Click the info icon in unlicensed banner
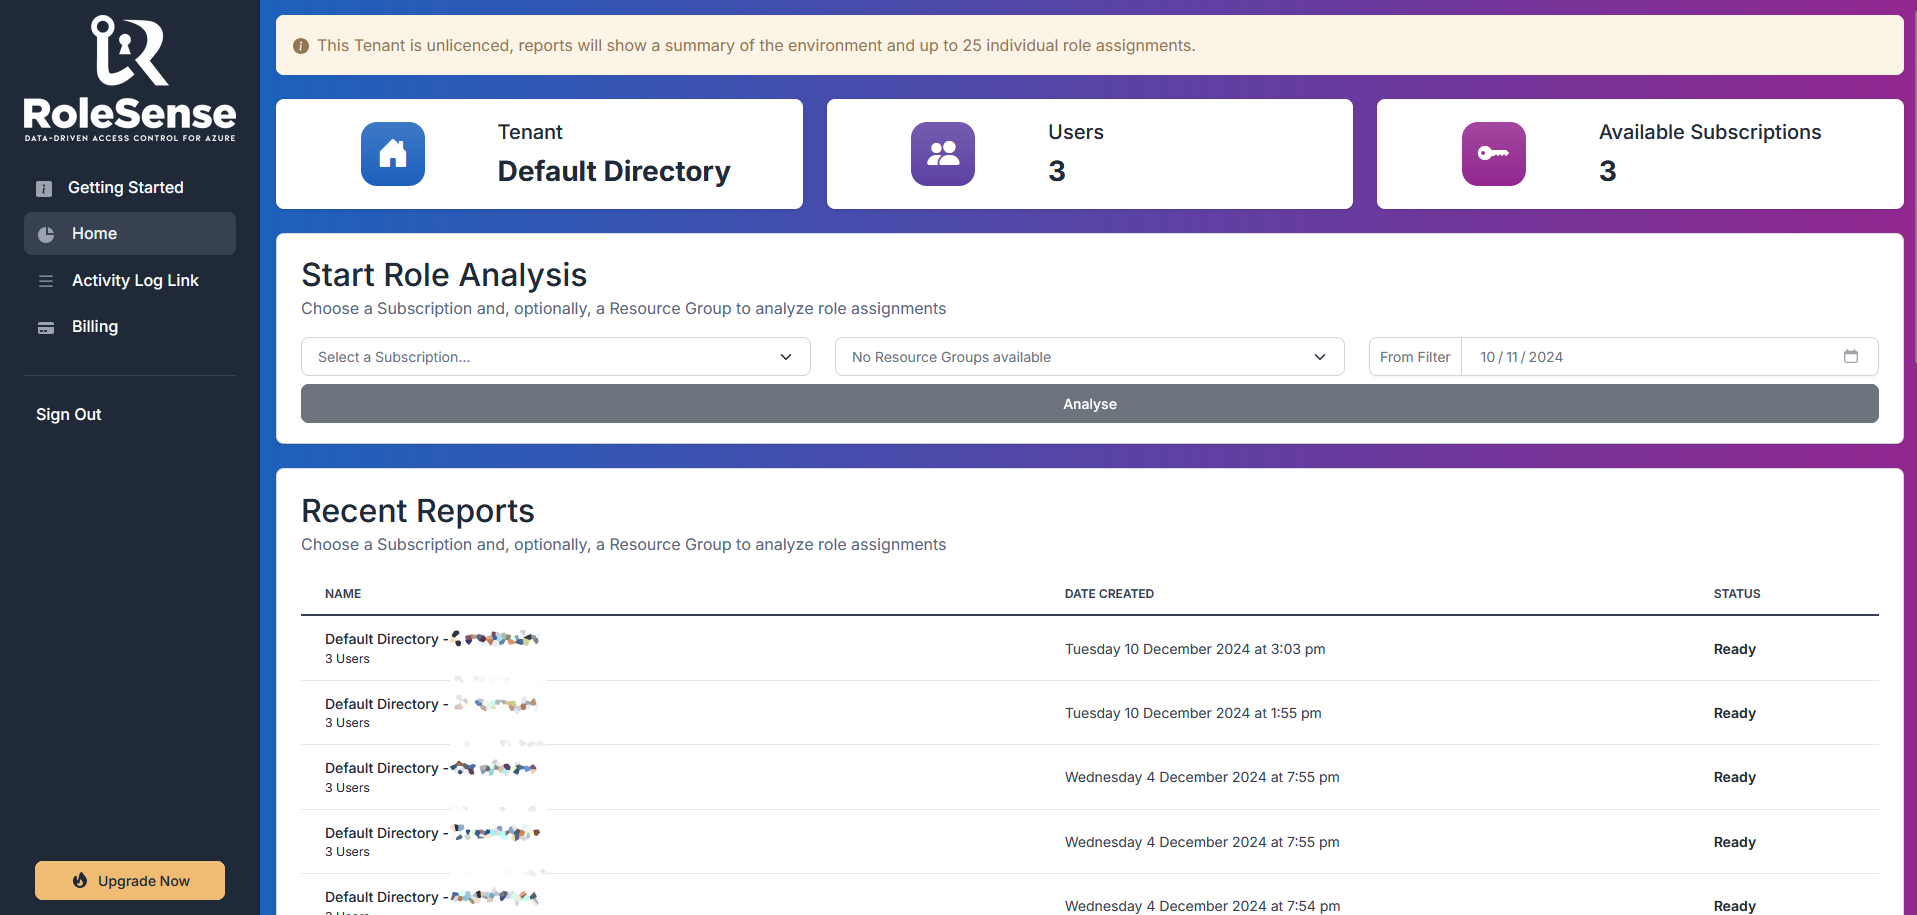Image resolution: width=1917 pixels, height=915 pixels. click(300, 46)
